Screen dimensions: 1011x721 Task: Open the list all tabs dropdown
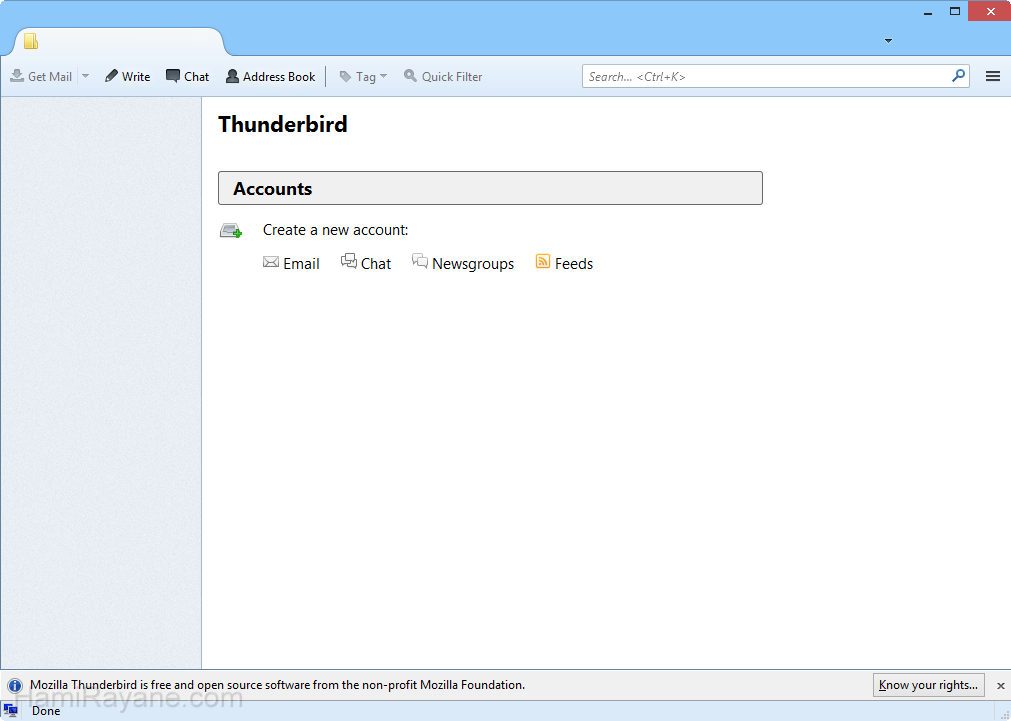click(888, 41)
